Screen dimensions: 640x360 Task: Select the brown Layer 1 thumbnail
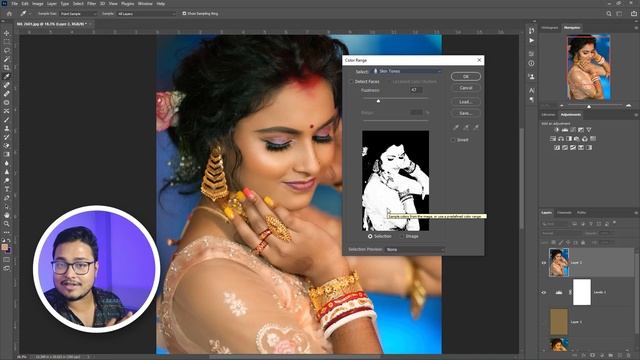[559, 322]
